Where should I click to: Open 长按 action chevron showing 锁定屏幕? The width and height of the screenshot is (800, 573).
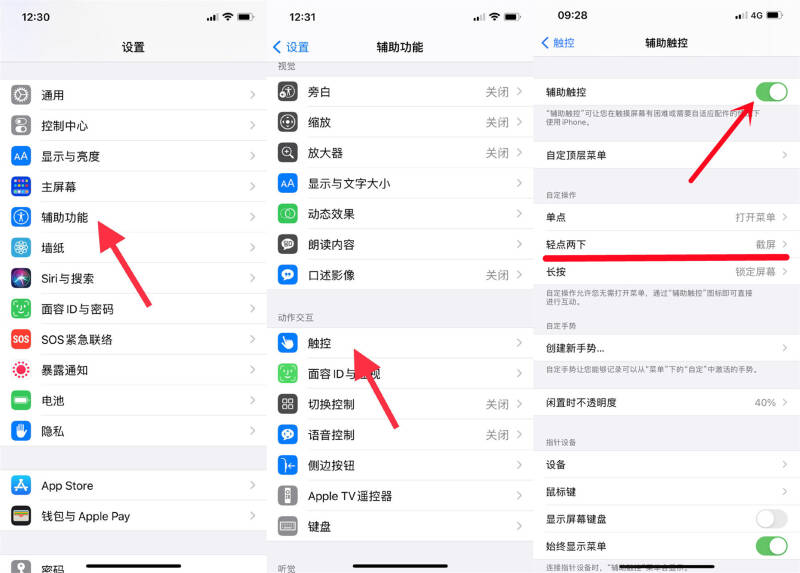coord(785,272)
